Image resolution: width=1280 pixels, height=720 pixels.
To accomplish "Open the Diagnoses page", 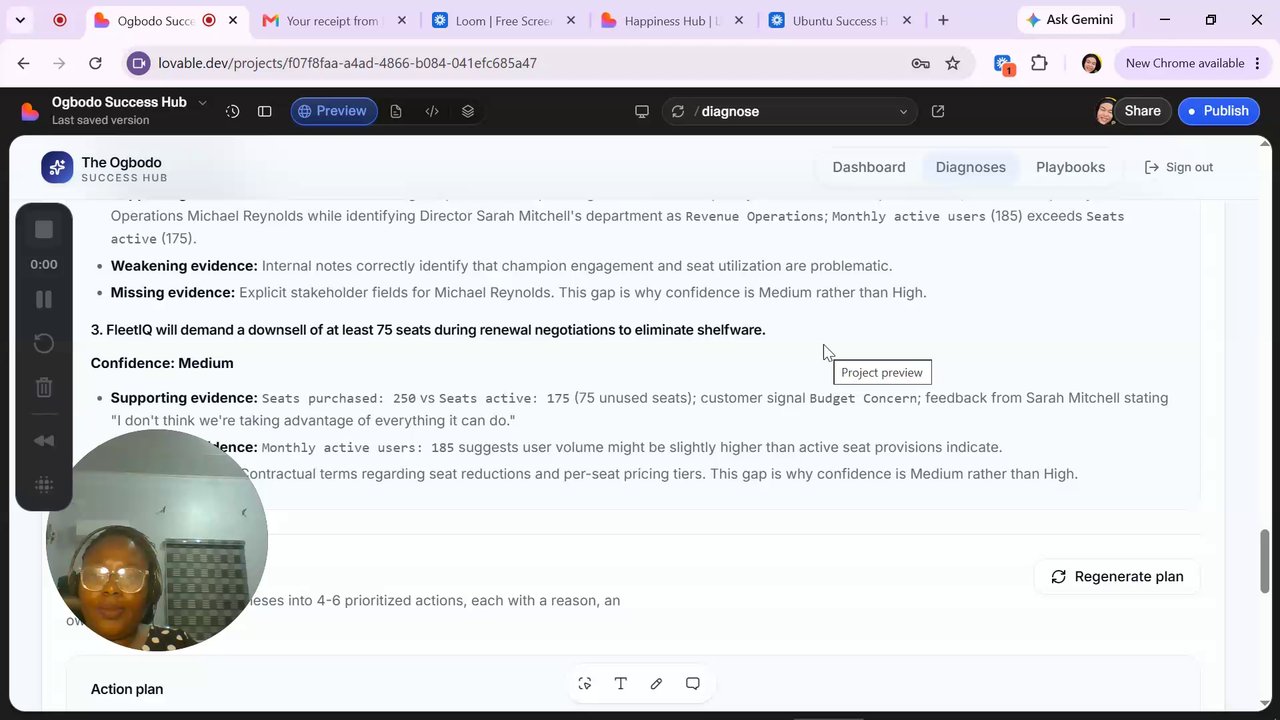I will 971,167.
